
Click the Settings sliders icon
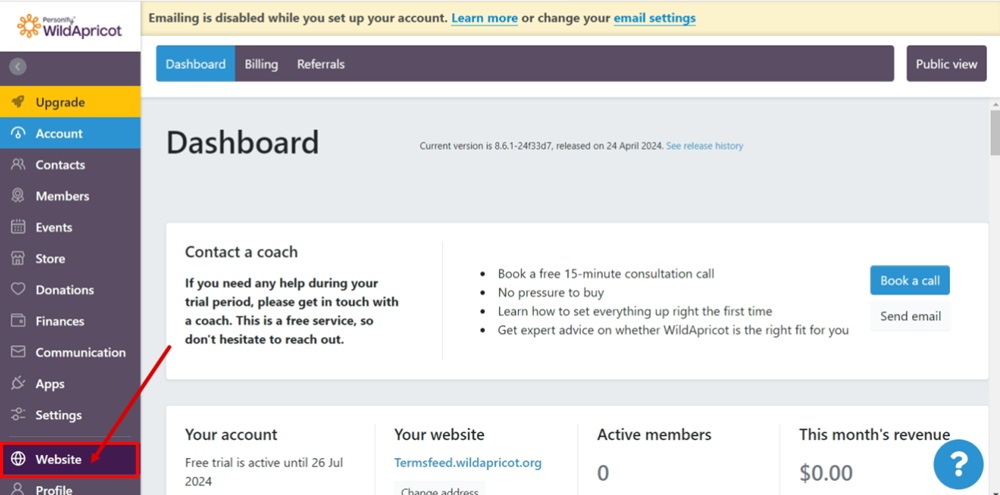tap(18, 415)
